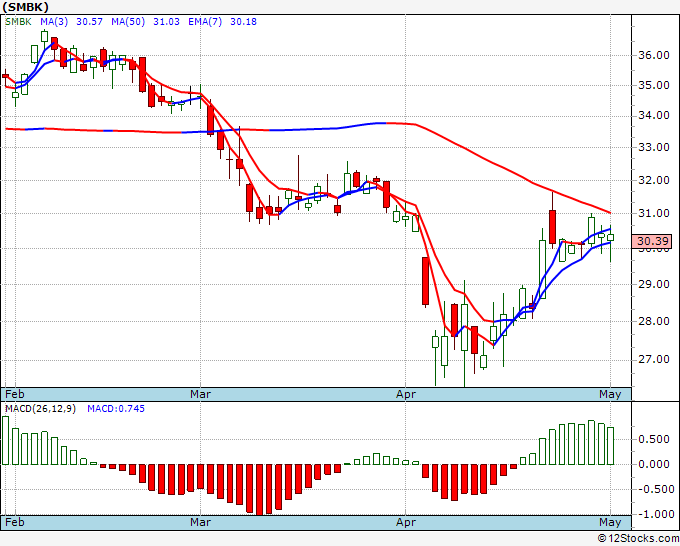The width and height of the screenshot is (680, 546).
Task: Click the MA(50) value 31.03
Action: pos(166,22)
